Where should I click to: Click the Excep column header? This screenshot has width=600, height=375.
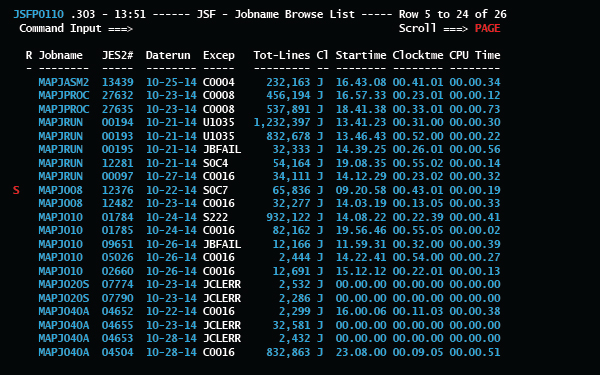(219, 55)
